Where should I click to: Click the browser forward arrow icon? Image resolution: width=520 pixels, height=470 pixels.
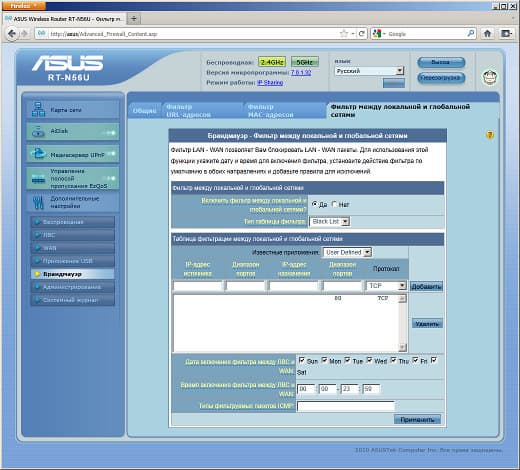click(24, 34)
